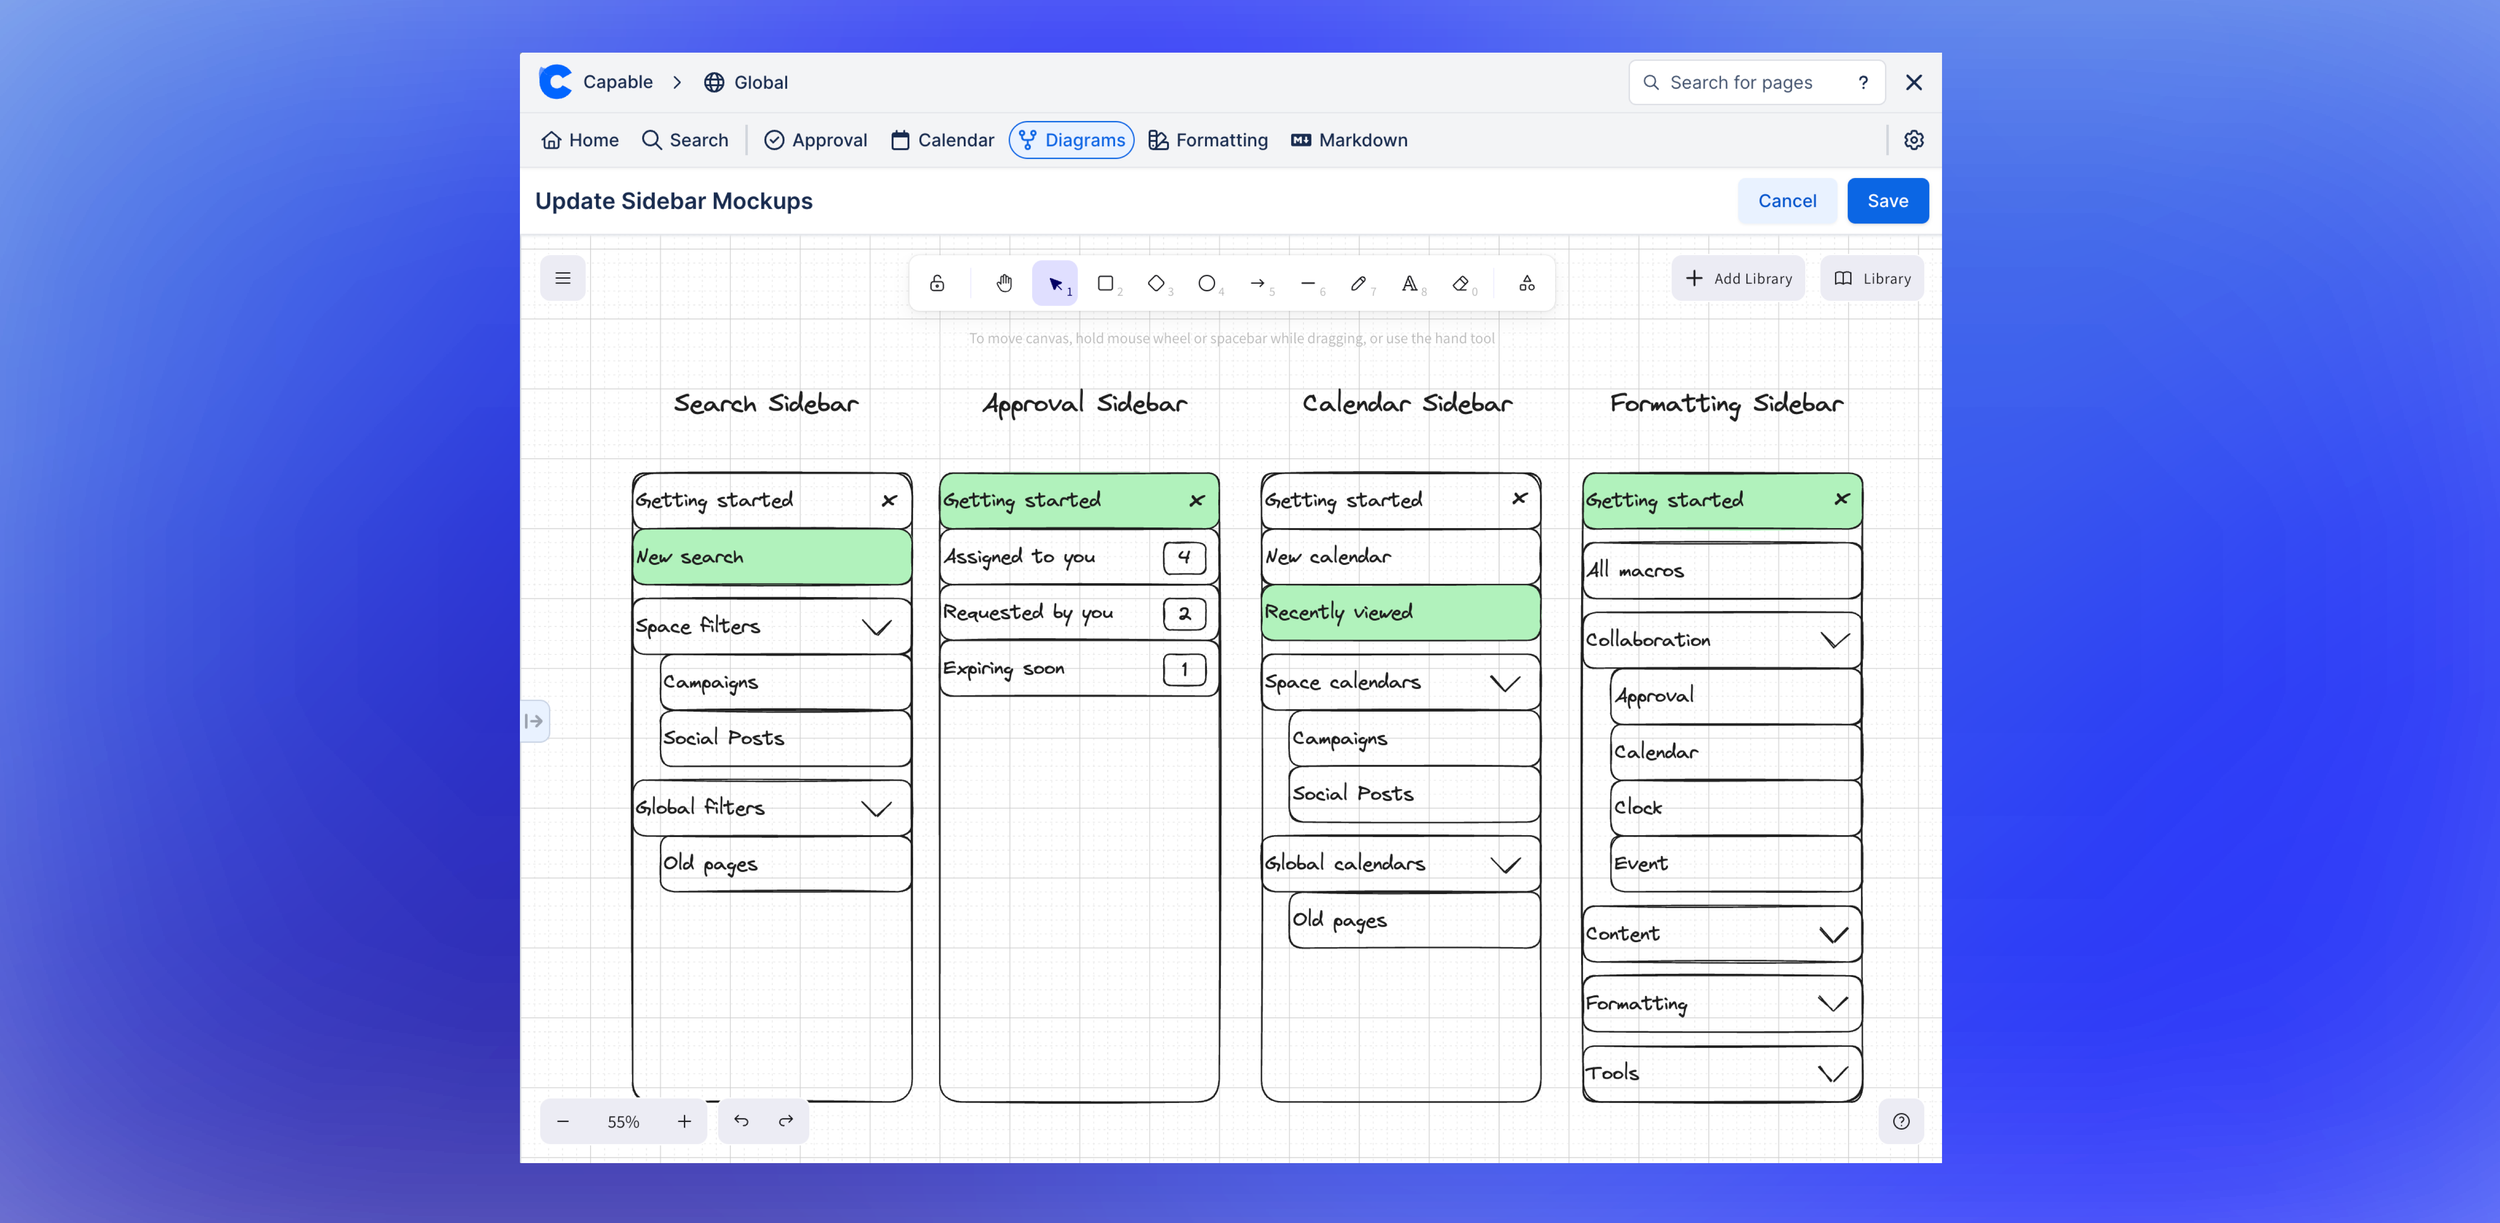
Task: Toggle the keep-tool-active lock icon
Action: pyautogui.click(x=937, y=284)
